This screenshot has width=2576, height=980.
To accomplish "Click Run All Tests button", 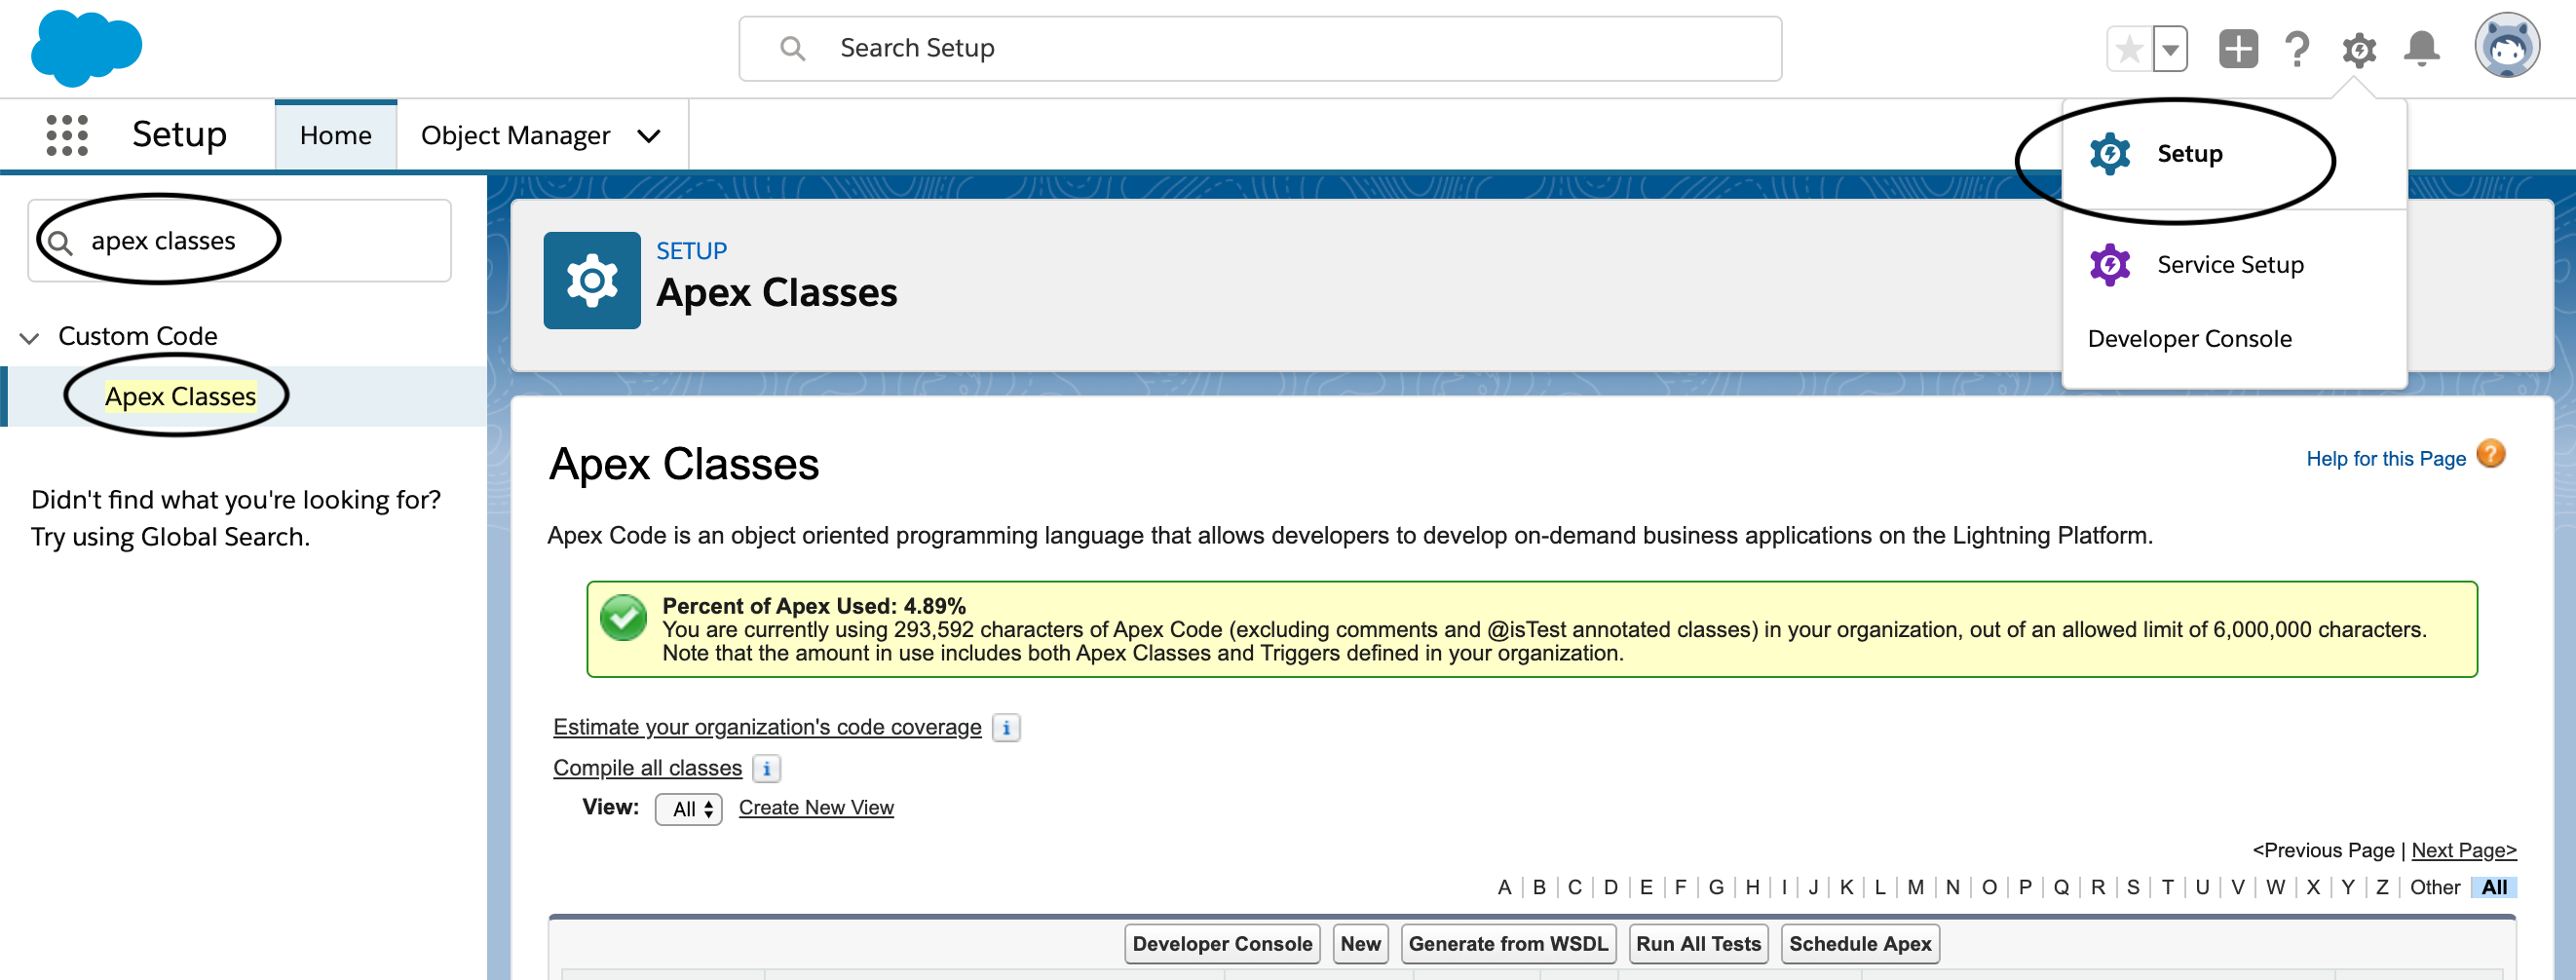I will (1698, 943).
